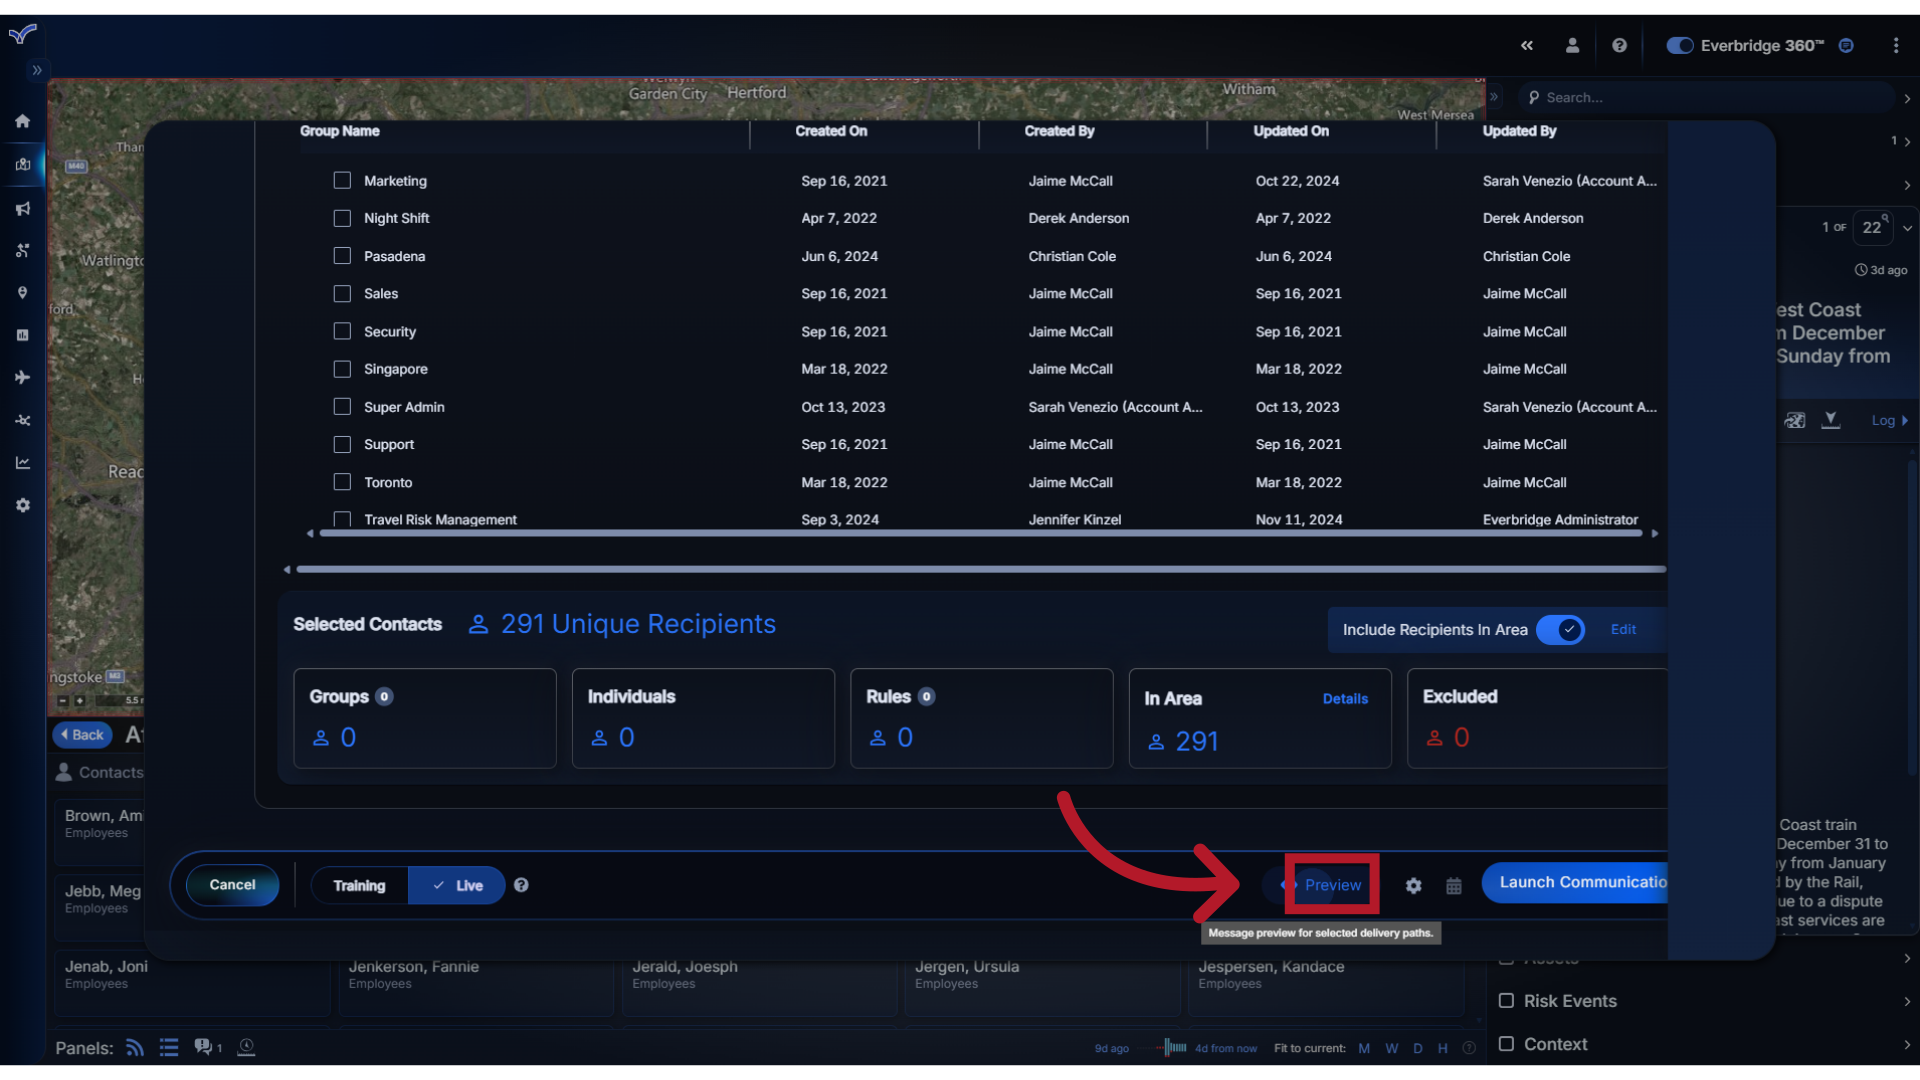Select the Night Shift group checkbox
Image resolution: width=1920 pixels, height=1080 pixels.
342,218
